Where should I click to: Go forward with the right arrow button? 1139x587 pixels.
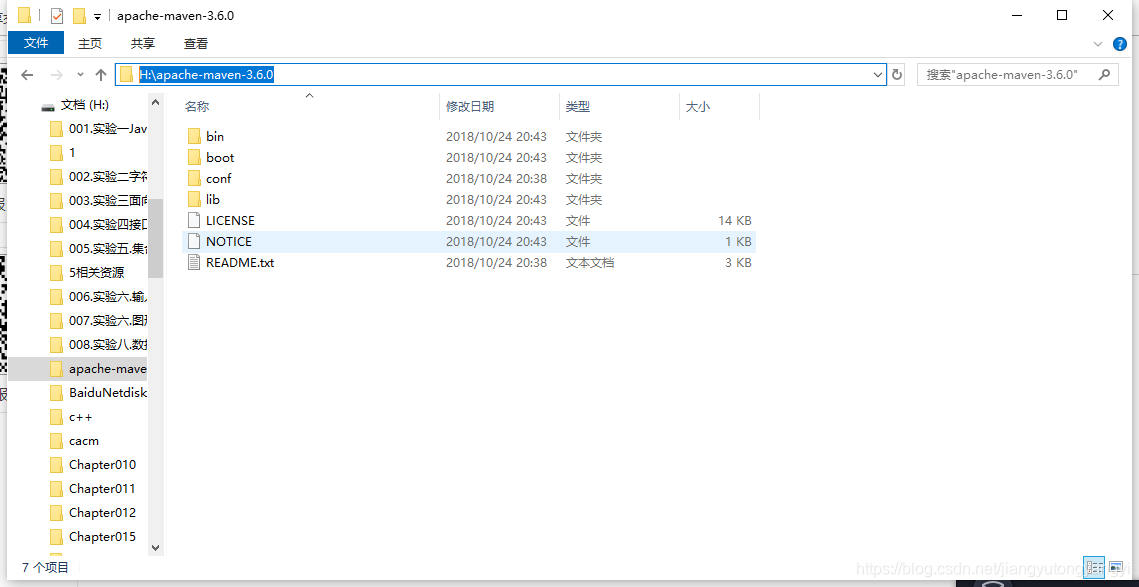click(x=57, y=74)
